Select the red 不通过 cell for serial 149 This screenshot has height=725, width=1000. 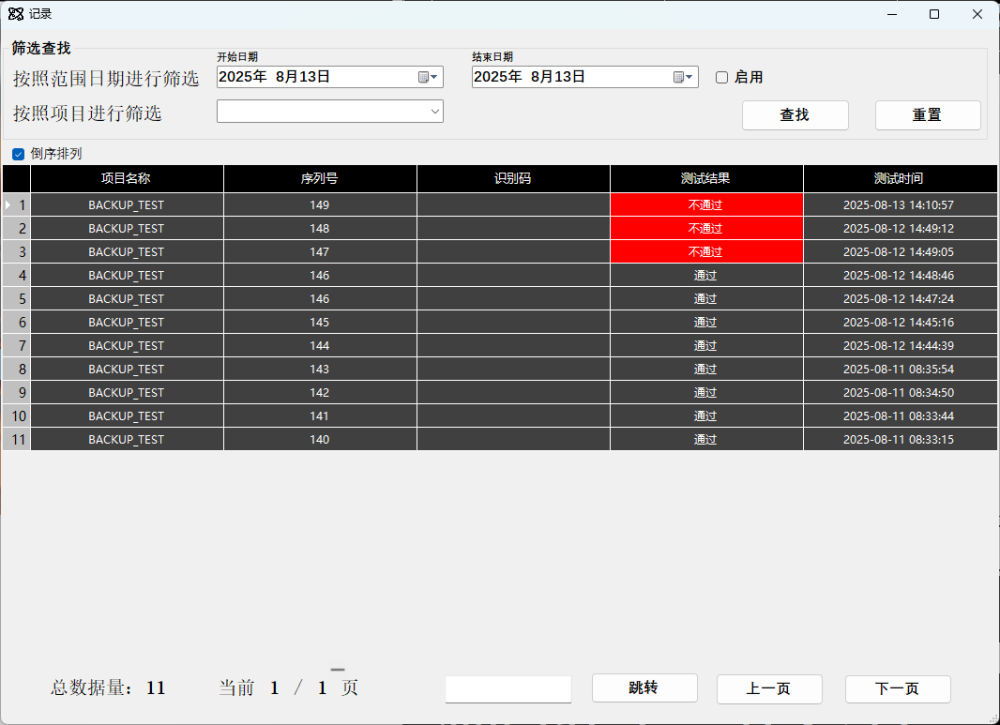pos(705,205)
